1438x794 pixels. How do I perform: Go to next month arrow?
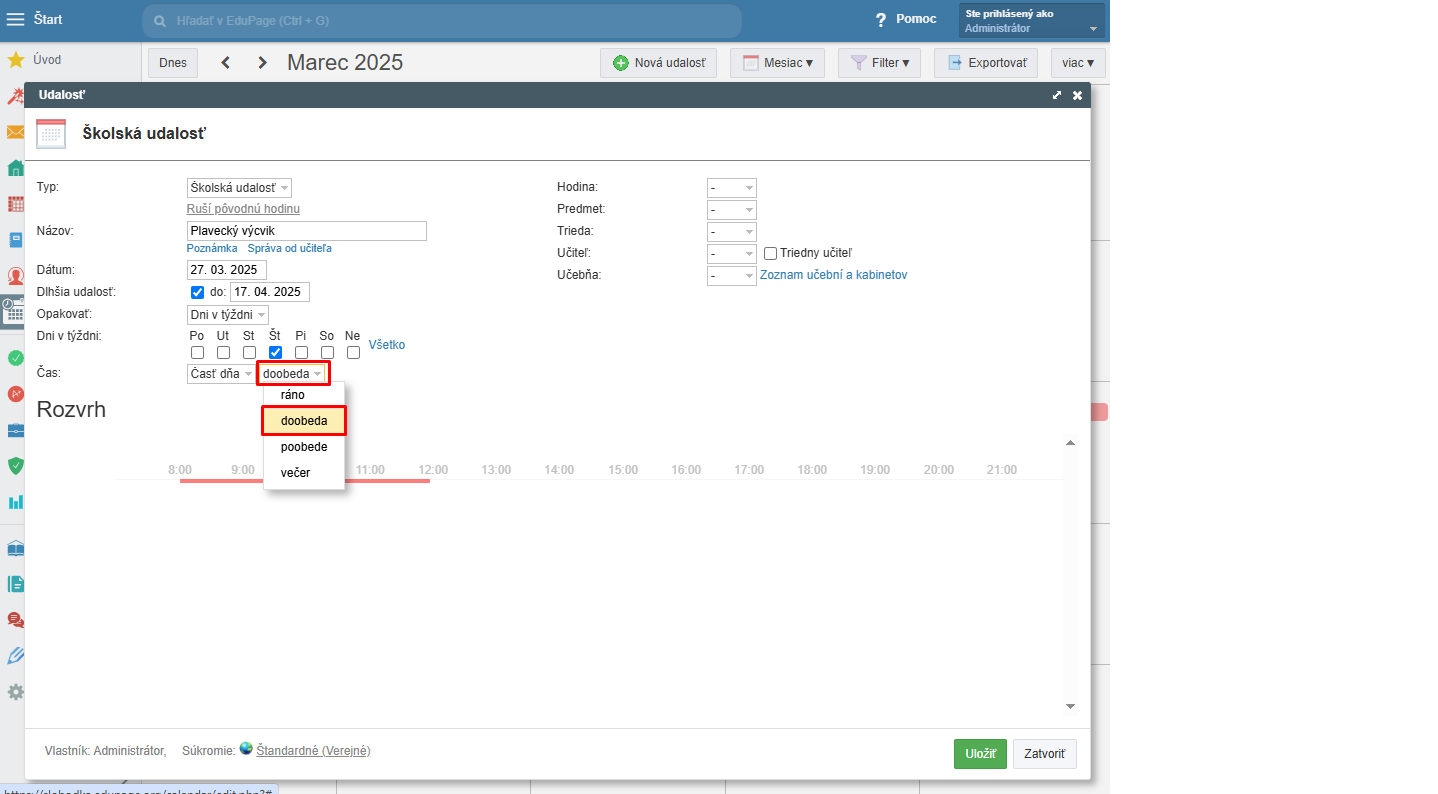(x=262, y=63)
